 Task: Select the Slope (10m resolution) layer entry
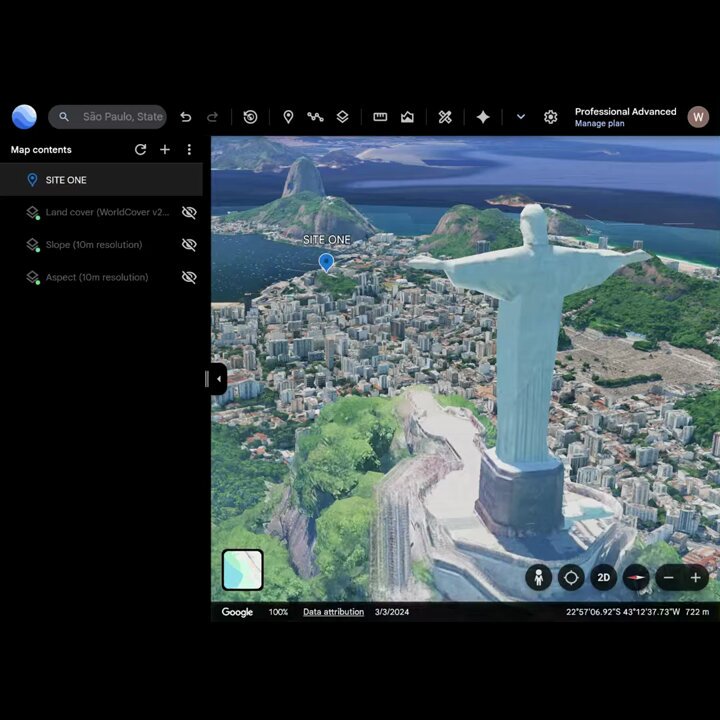click(x=94, y=245)
